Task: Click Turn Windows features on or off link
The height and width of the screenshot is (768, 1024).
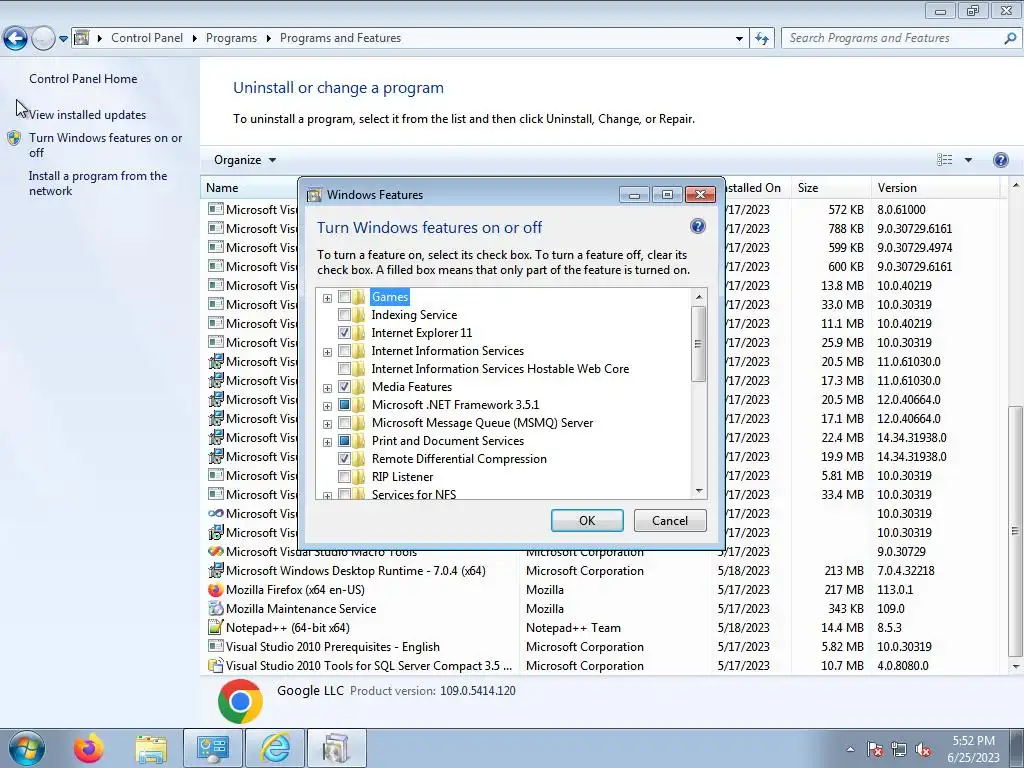Action: (105, 145)
